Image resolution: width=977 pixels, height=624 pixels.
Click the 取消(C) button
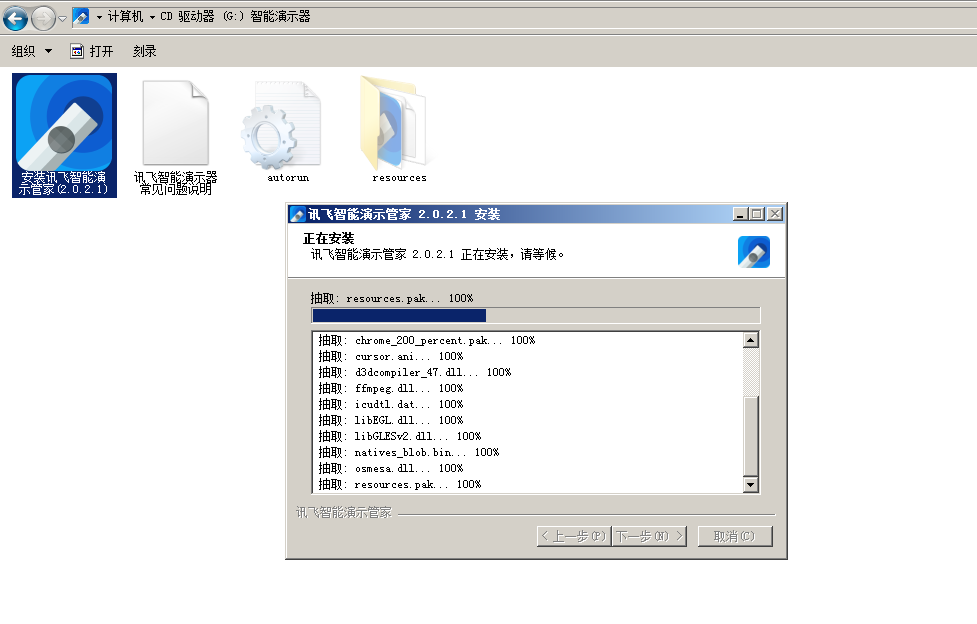pyautogui.click(x=735, y=536)
